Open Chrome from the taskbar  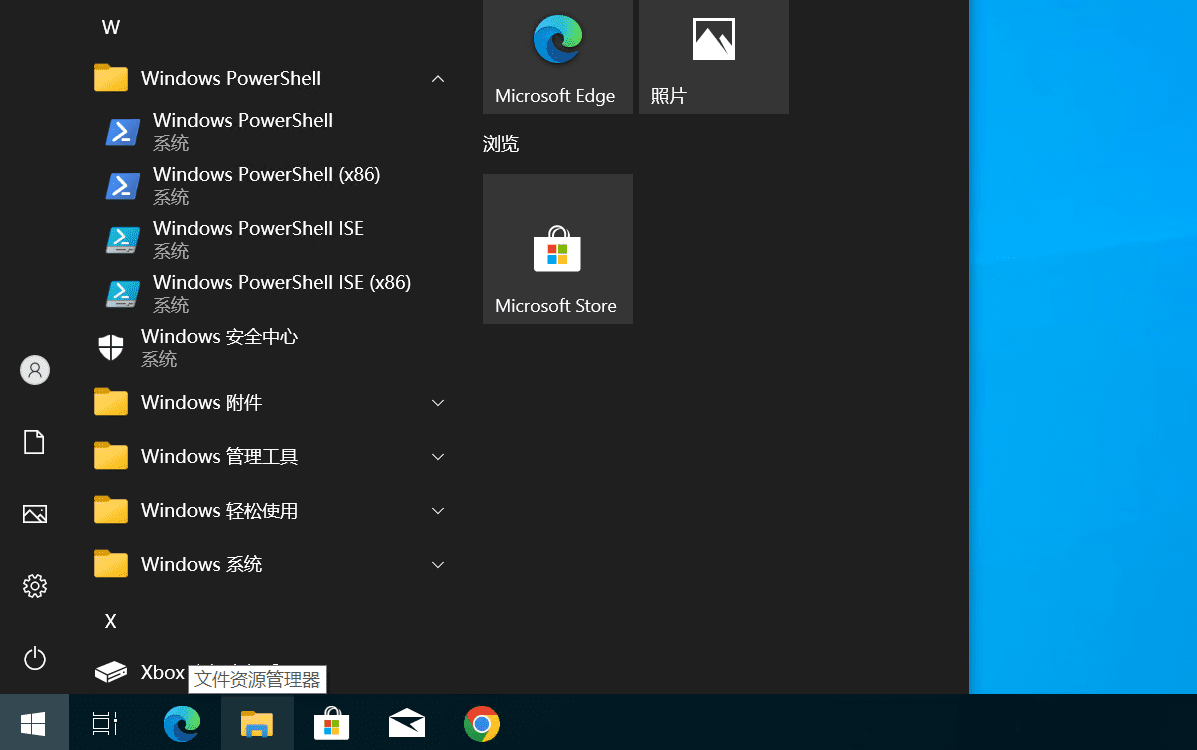[x=481, y=722]
